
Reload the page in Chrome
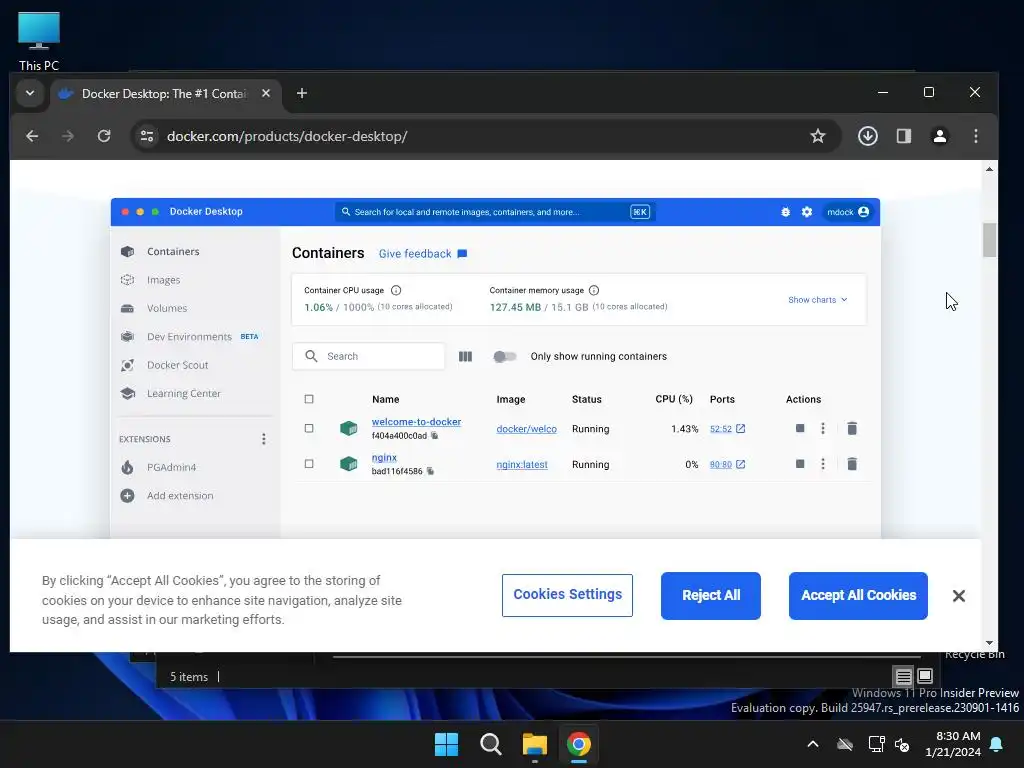(x=104, y=136)
